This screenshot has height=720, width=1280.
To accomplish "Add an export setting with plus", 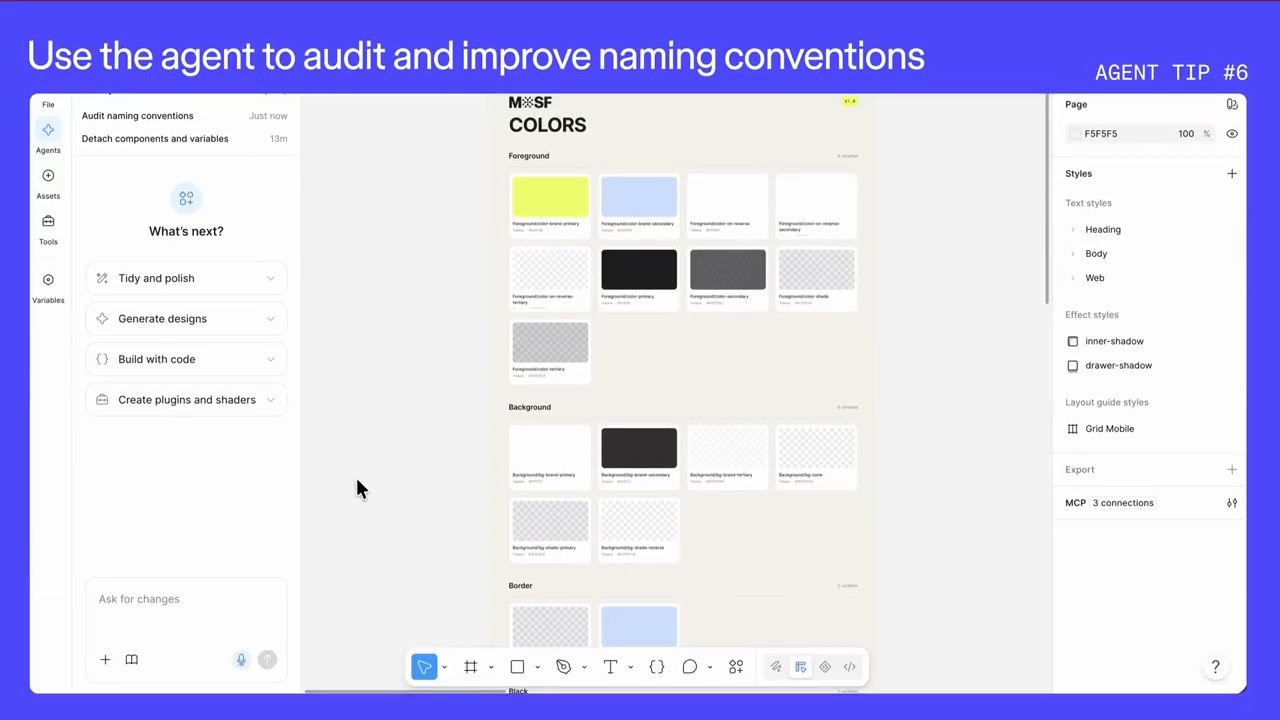I will 1232,470.
